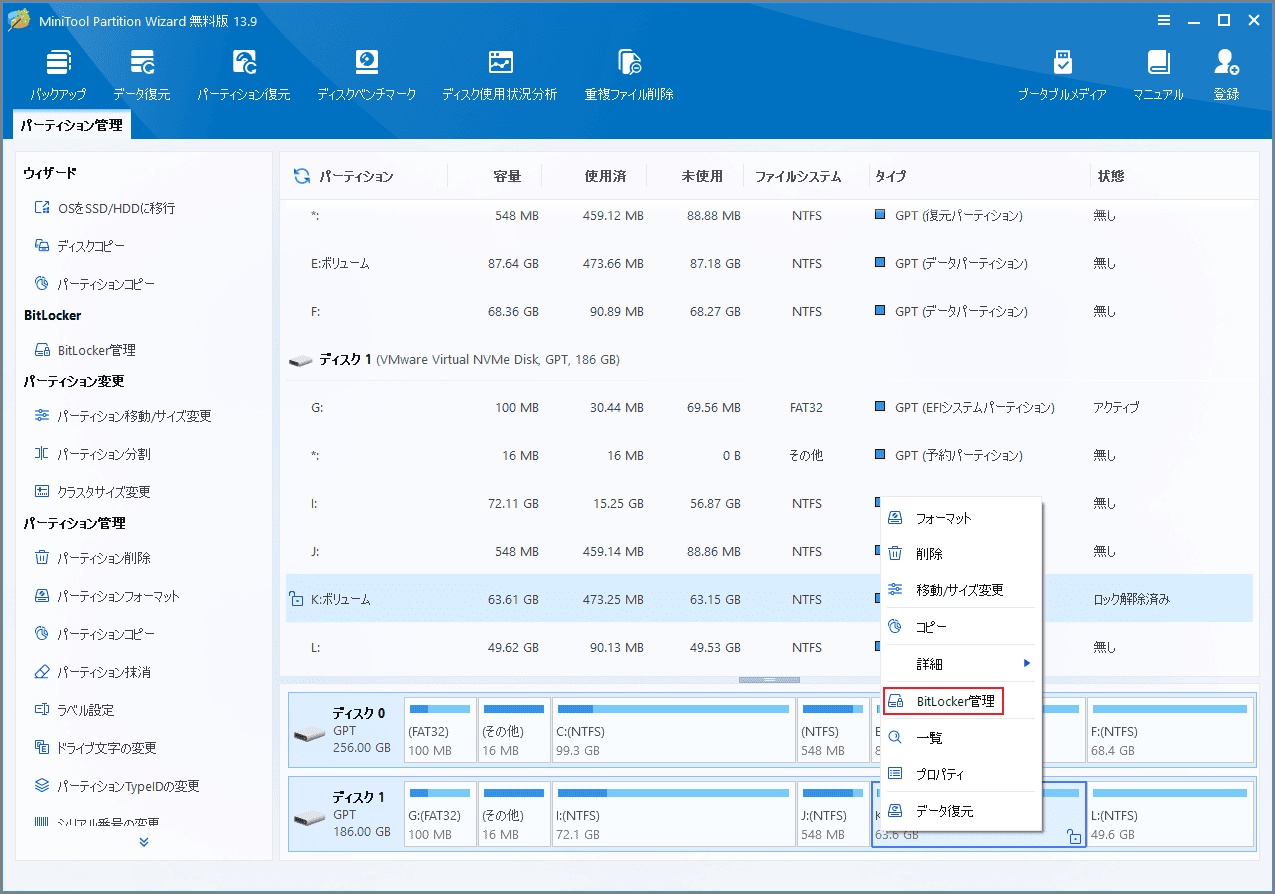The width and height of the screenshot is (1275, 894).
Task: Open the データ復元 tool in the toolbar
Action: pos(142,74)
